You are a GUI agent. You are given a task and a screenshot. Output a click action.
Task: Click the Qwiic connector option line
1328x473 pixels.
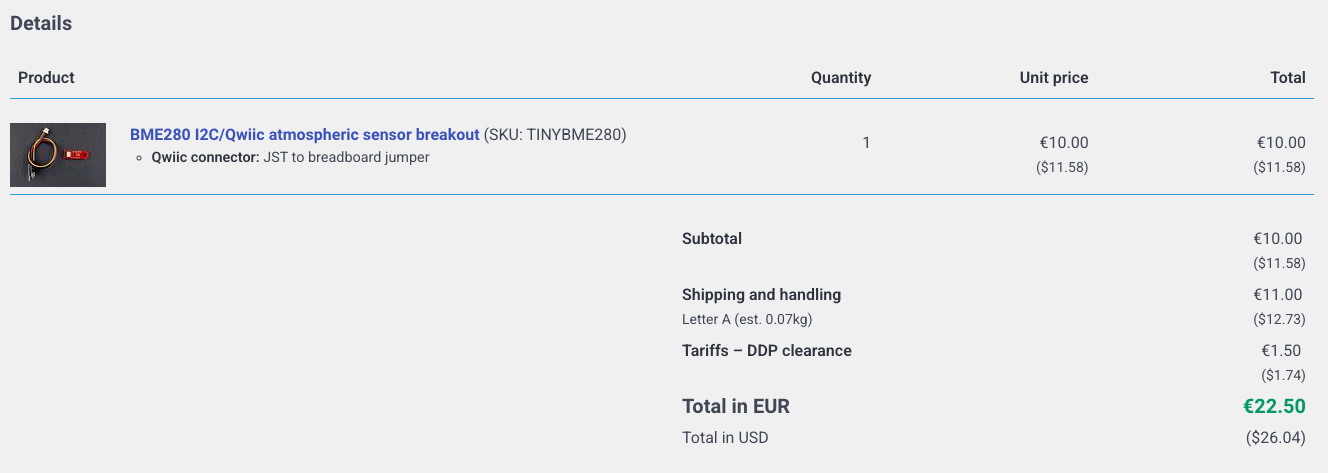(290, 157)
